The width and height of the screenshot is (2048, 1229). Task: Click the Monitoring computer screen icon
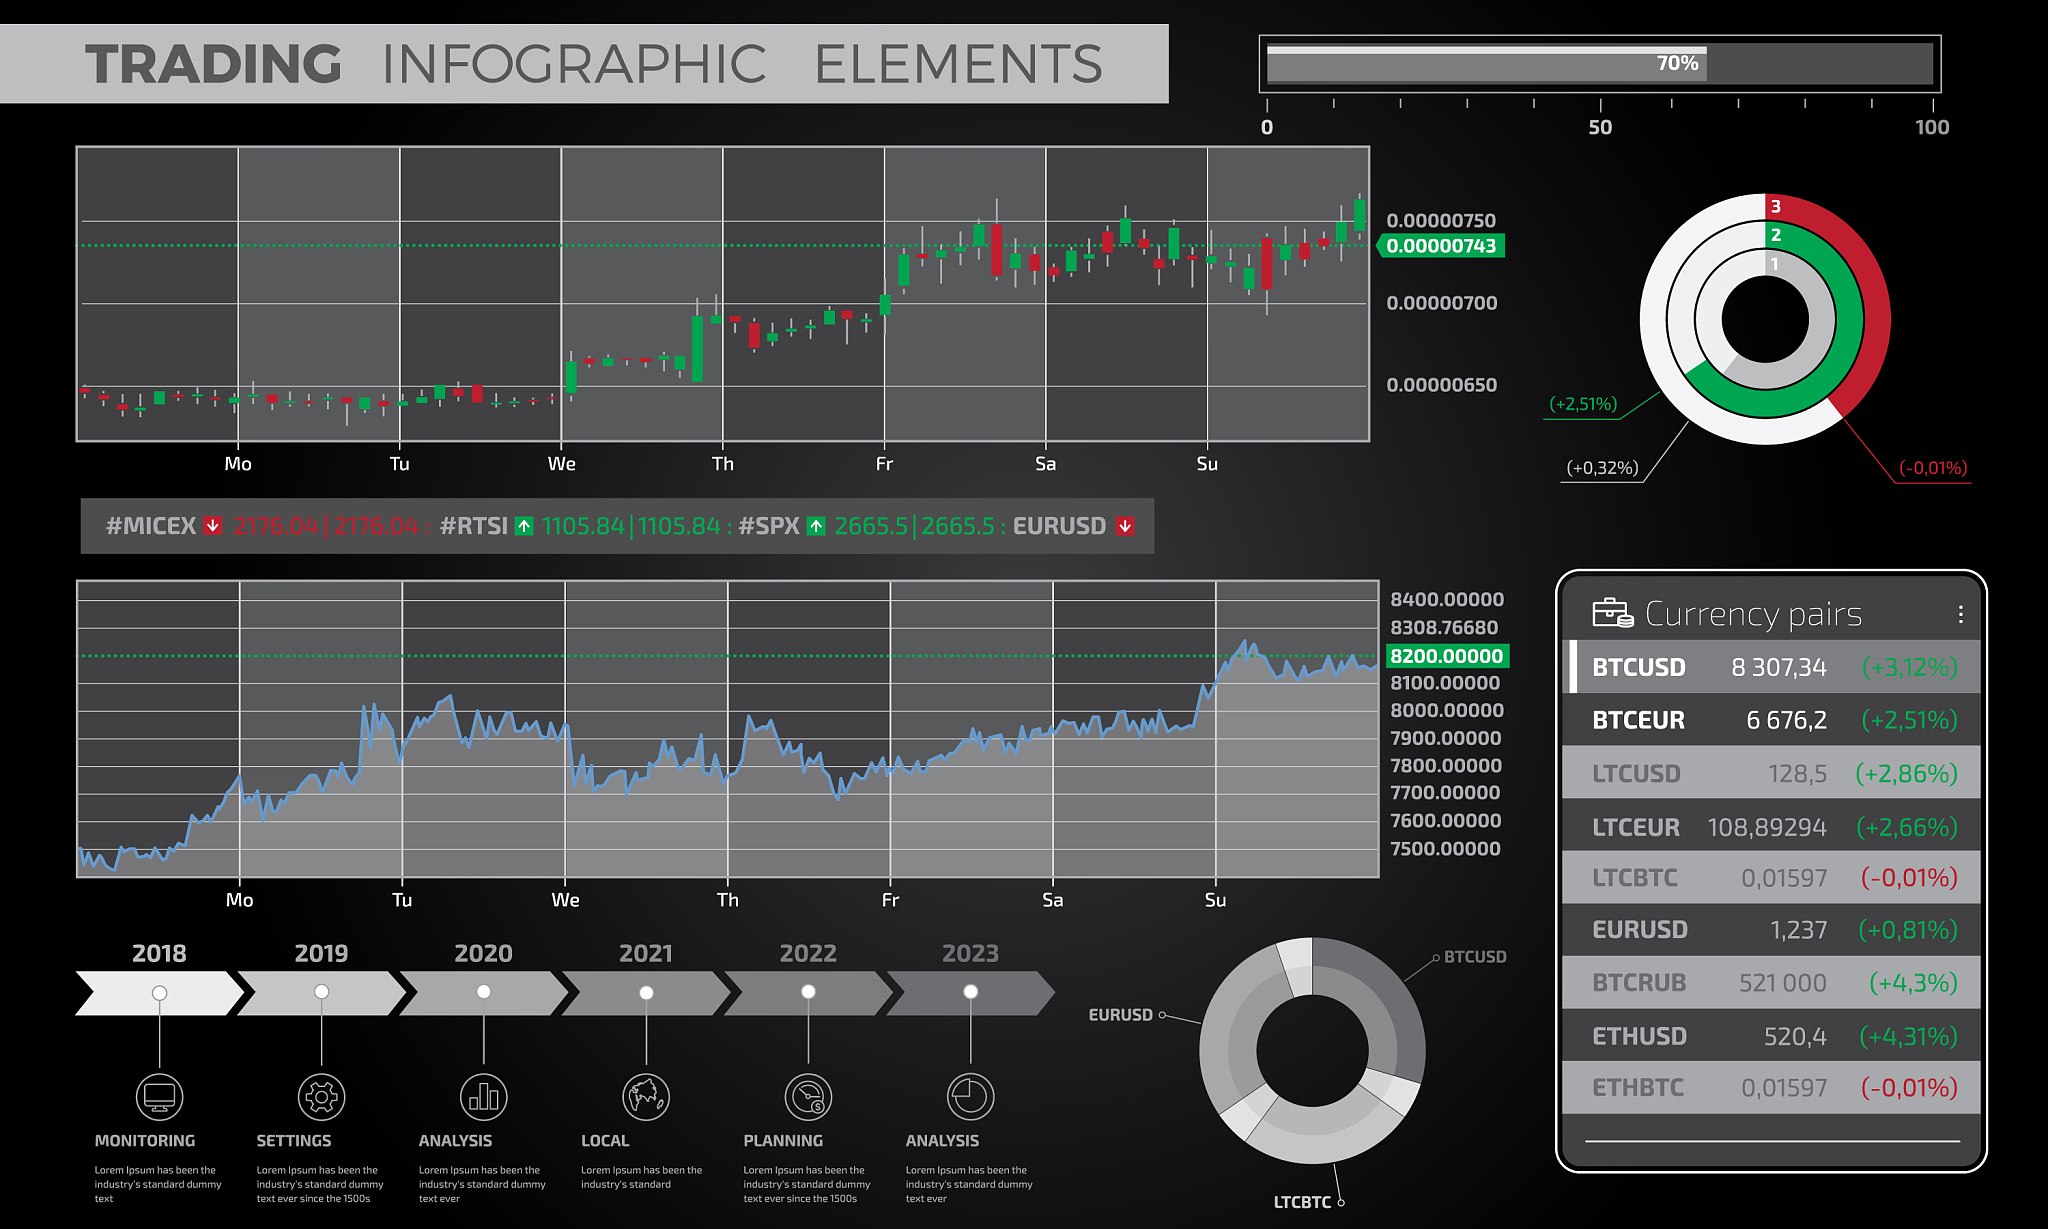[159, 1097]
